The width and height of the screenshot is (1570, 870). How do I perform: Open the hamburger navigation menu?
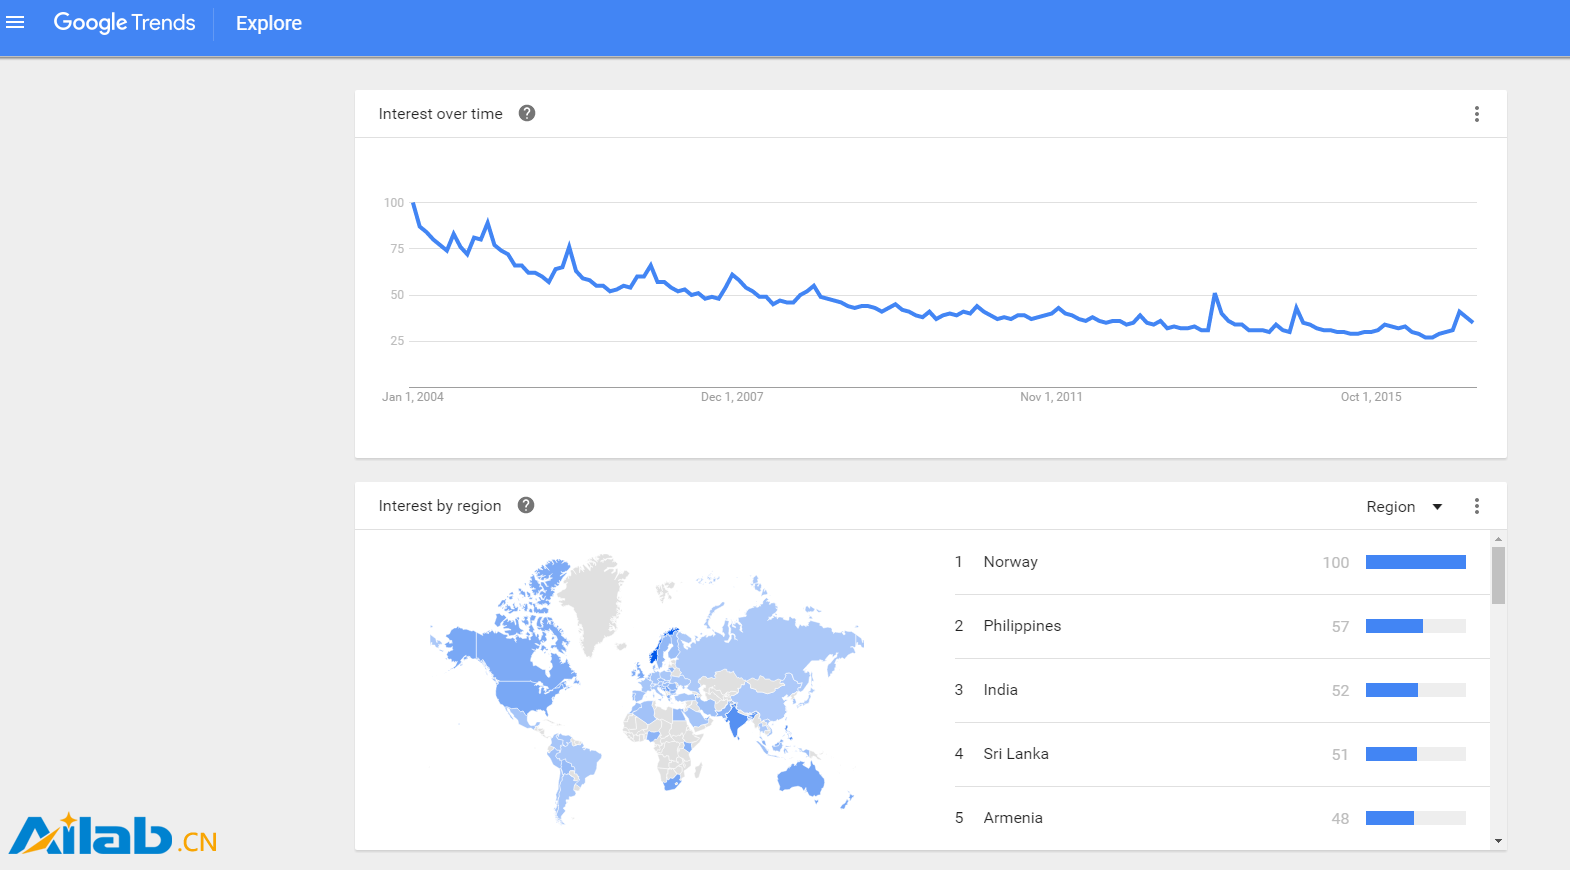(x=15, y=22)
